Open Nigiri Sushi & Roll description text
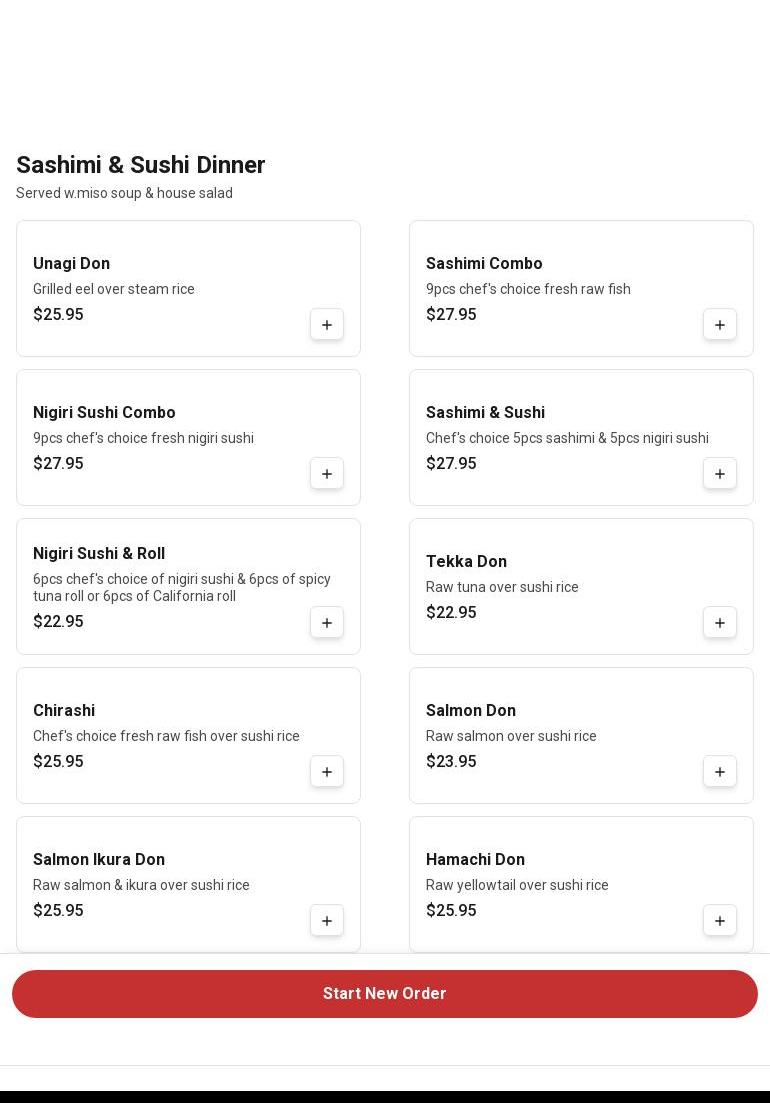The width and height of the screenshot is (770, 1103). [182, 588]
